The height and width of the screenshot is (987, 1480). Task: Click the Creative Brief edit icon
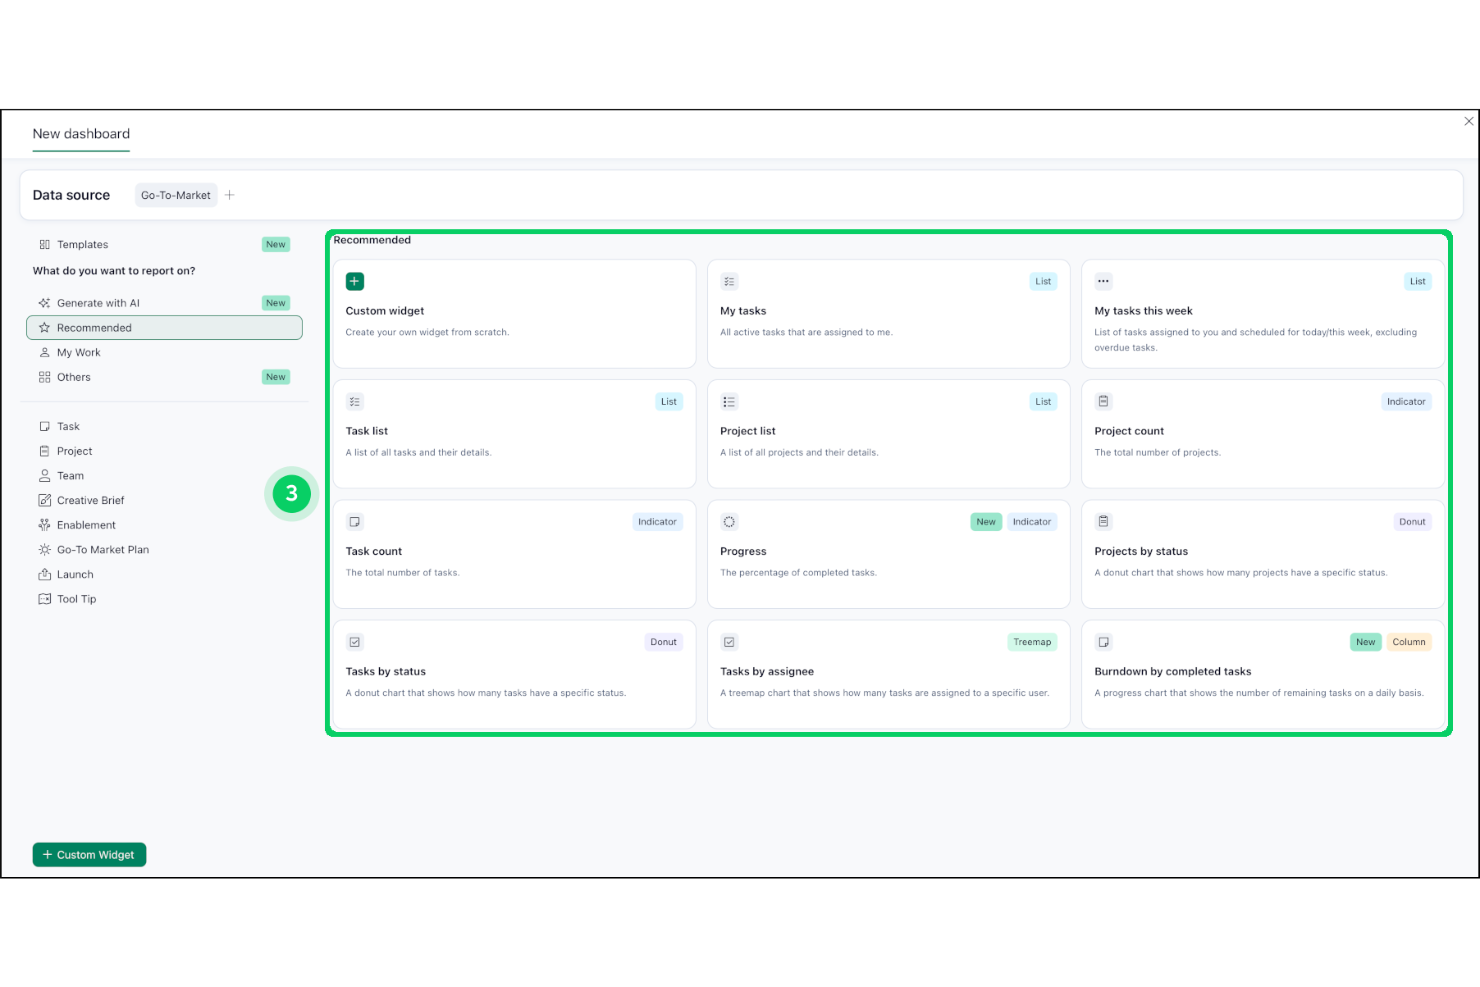[x=44, y=500]
